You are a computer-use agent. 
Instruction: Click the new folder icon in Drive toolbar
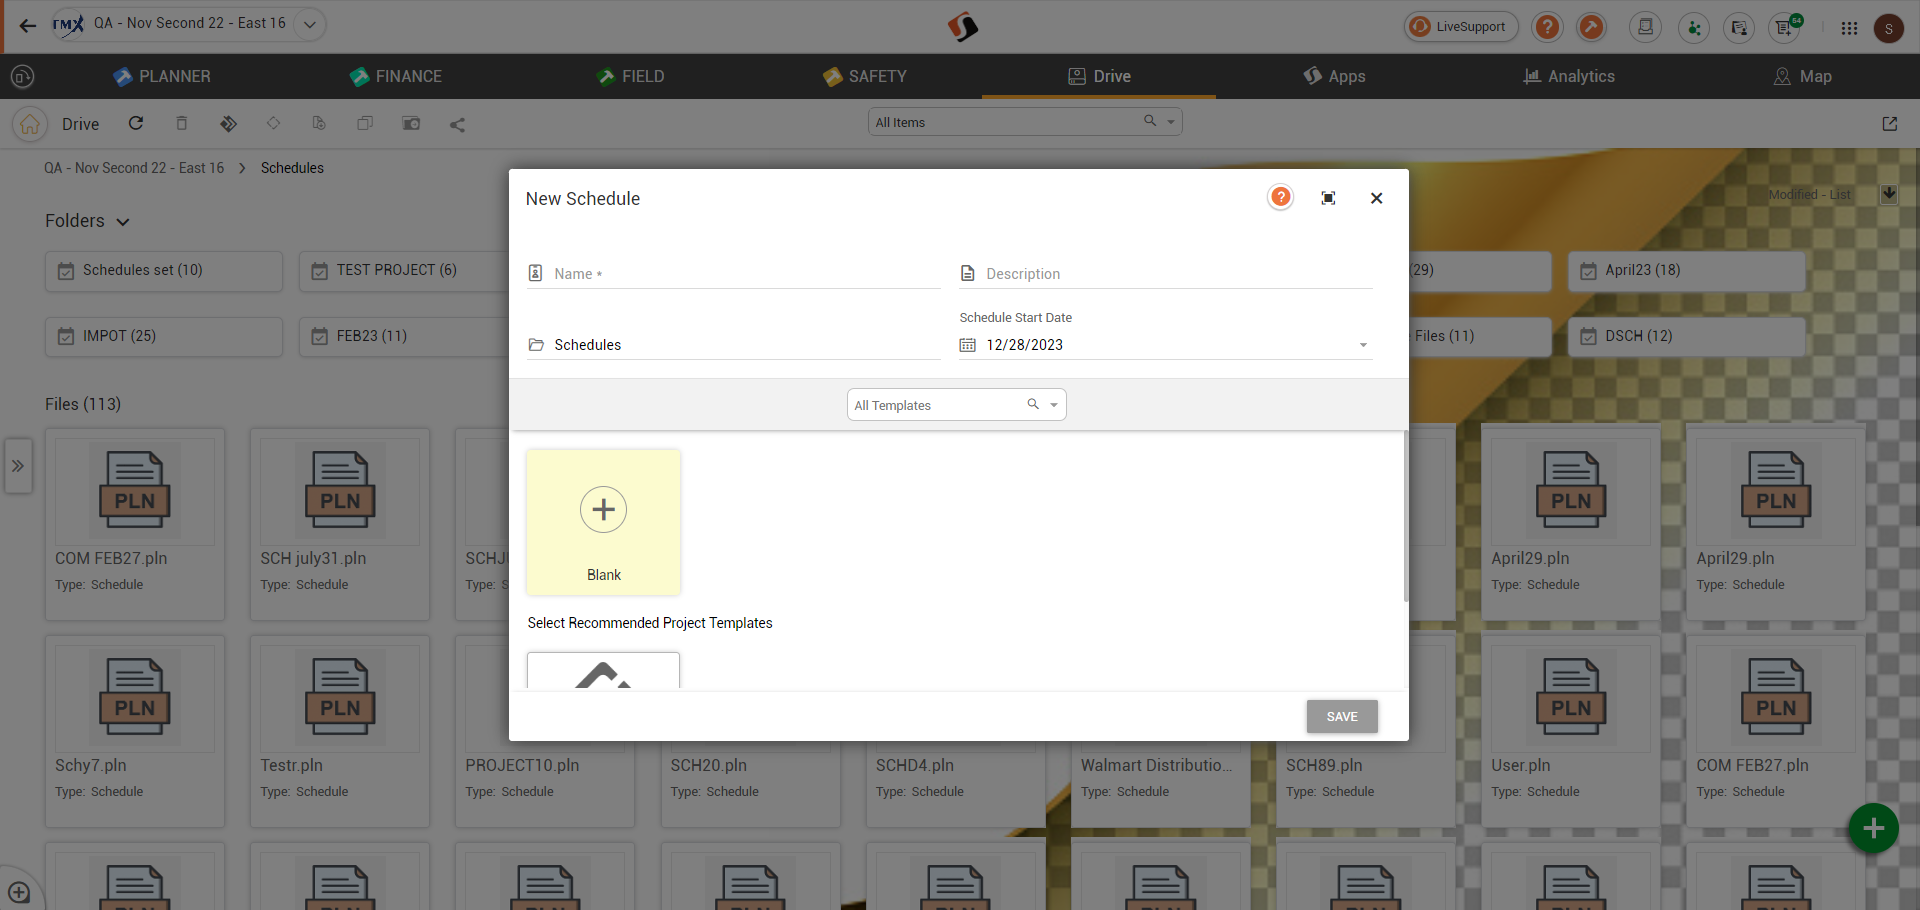pyautogui.click(x=411, y=123)
